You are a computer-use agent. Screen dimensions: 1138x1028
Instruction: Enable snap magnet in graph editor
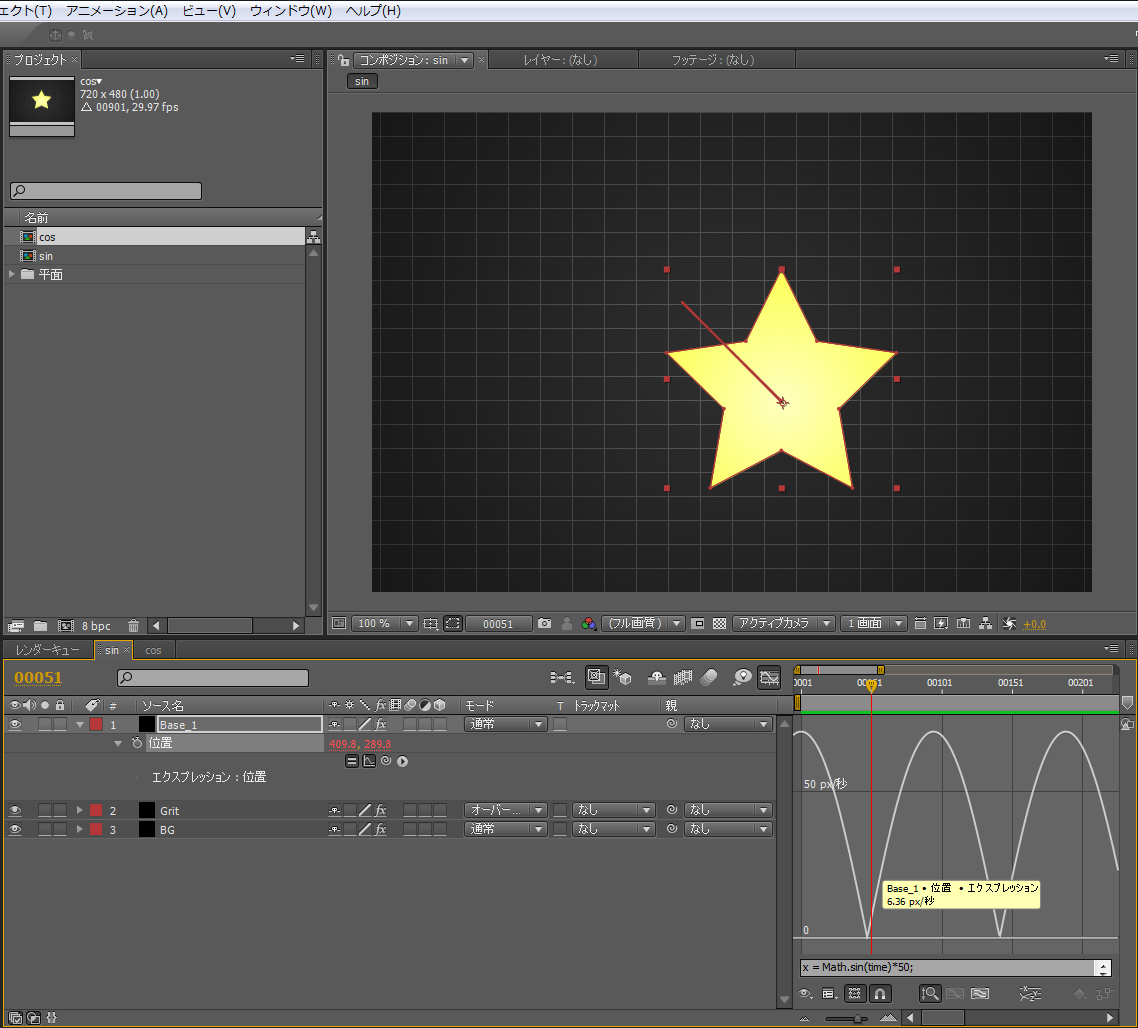880,994
